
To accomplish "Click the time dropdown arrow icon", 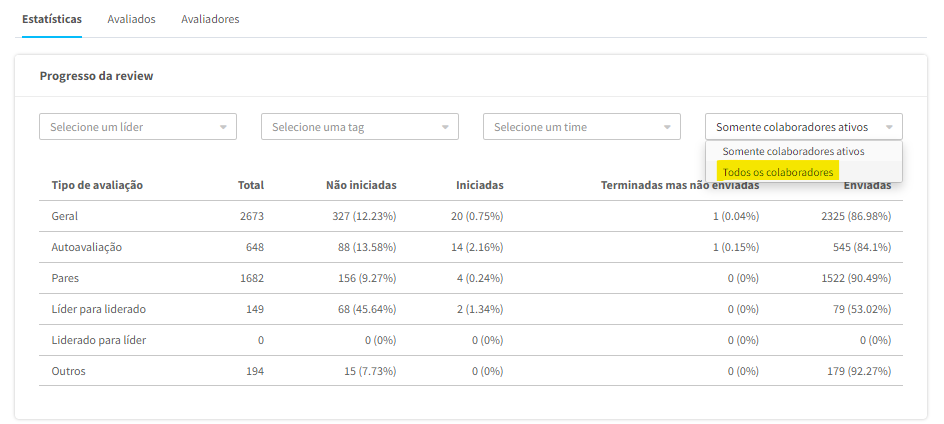I will (667, 127).
